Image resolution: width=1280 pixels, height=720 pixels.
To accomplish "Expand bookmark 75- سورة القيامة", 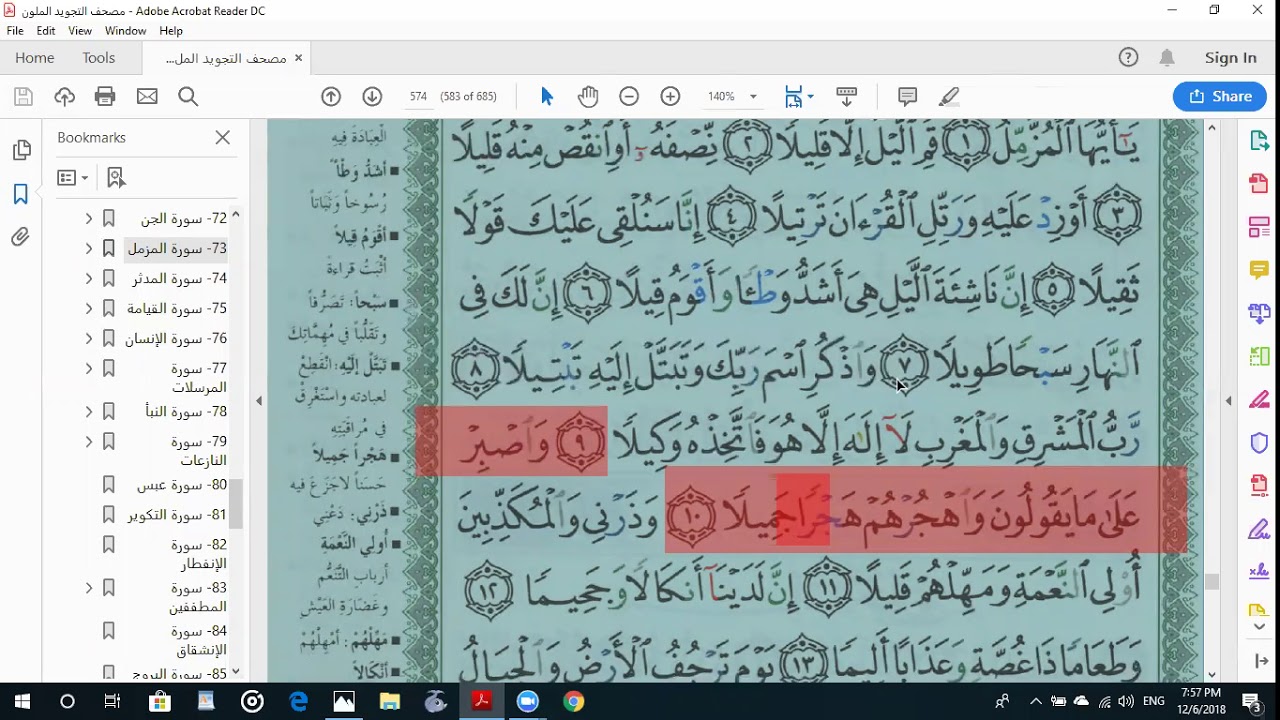I will point(88,308).
